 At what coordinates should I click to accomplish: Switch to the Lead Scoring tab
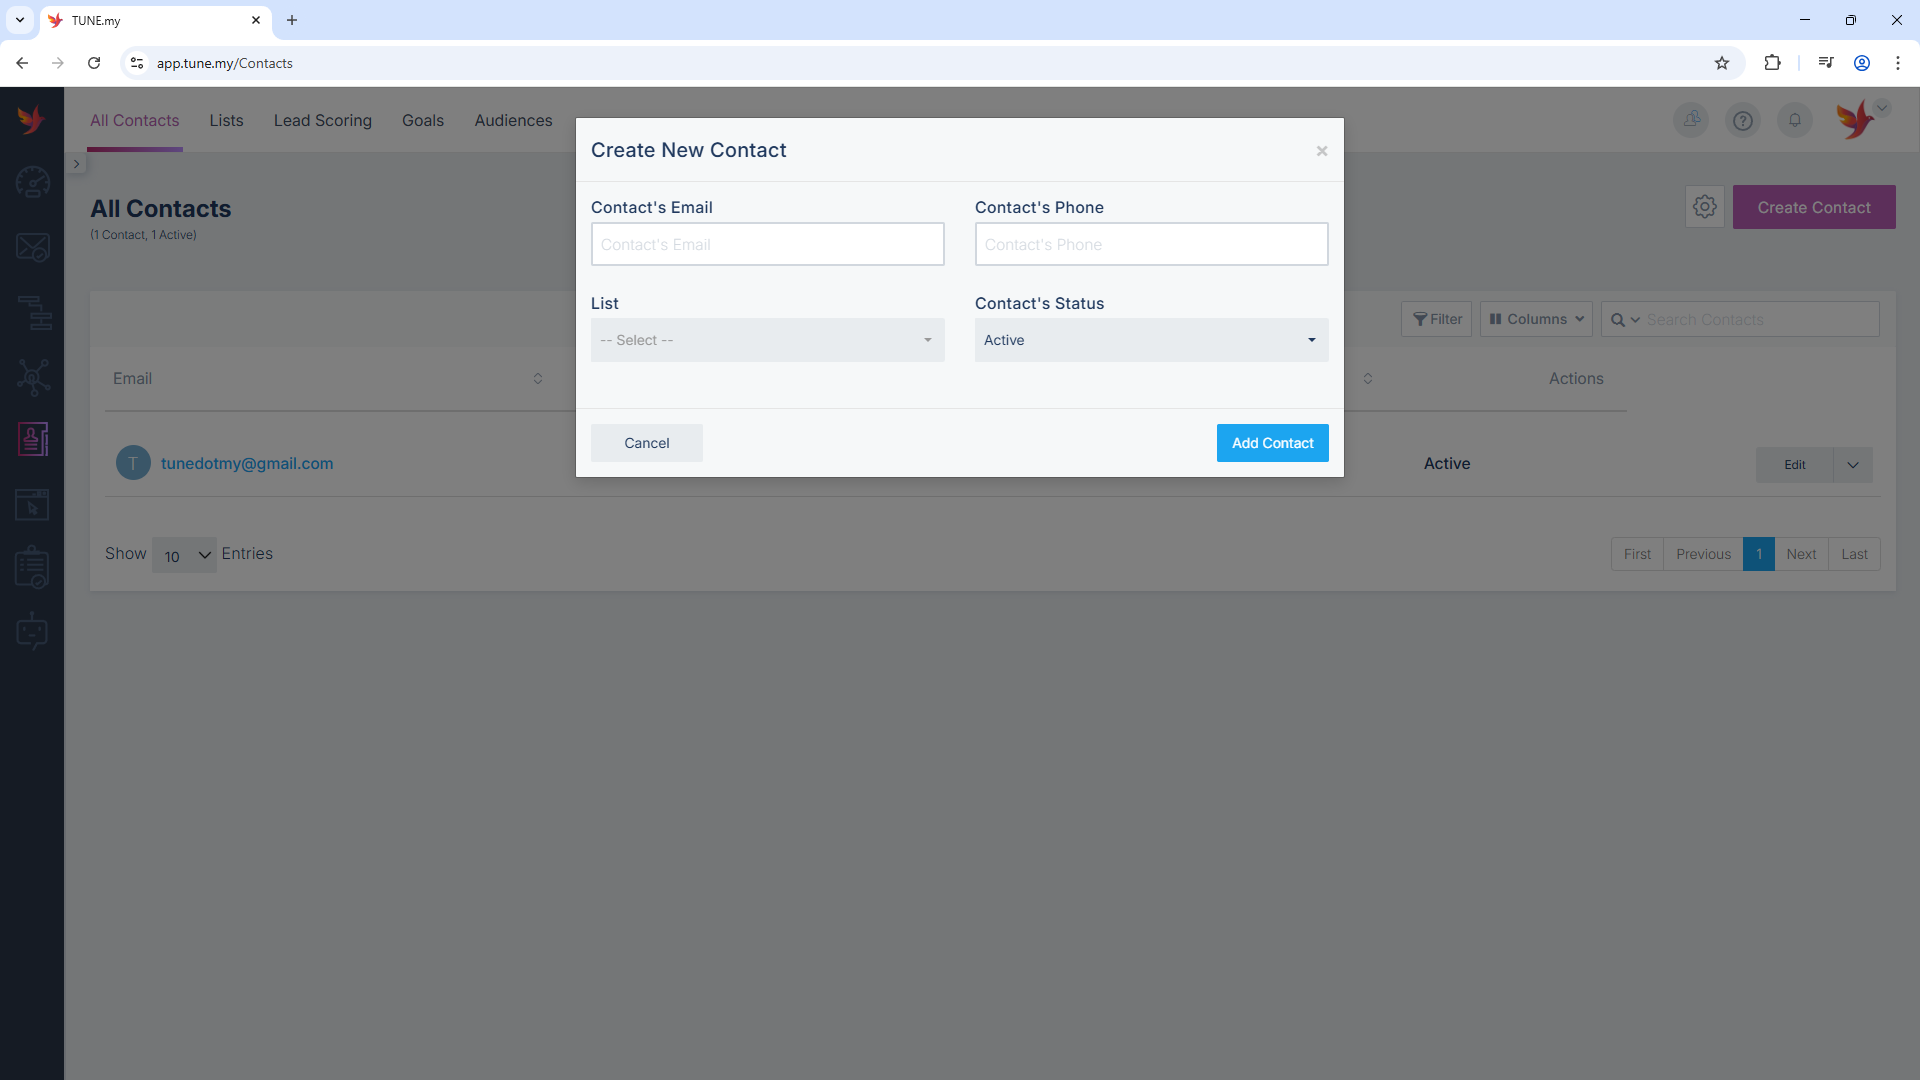[x=322, y=120]
